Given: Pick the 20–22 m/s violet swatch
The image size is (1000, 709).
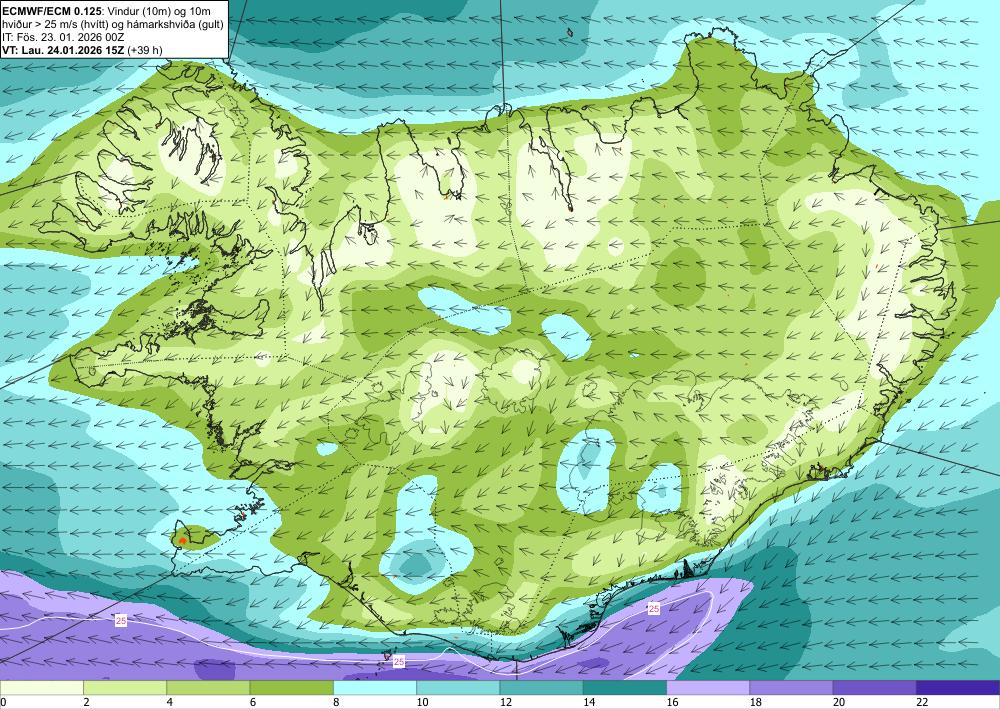Looking at the screenshot, I should coord(875,687).
